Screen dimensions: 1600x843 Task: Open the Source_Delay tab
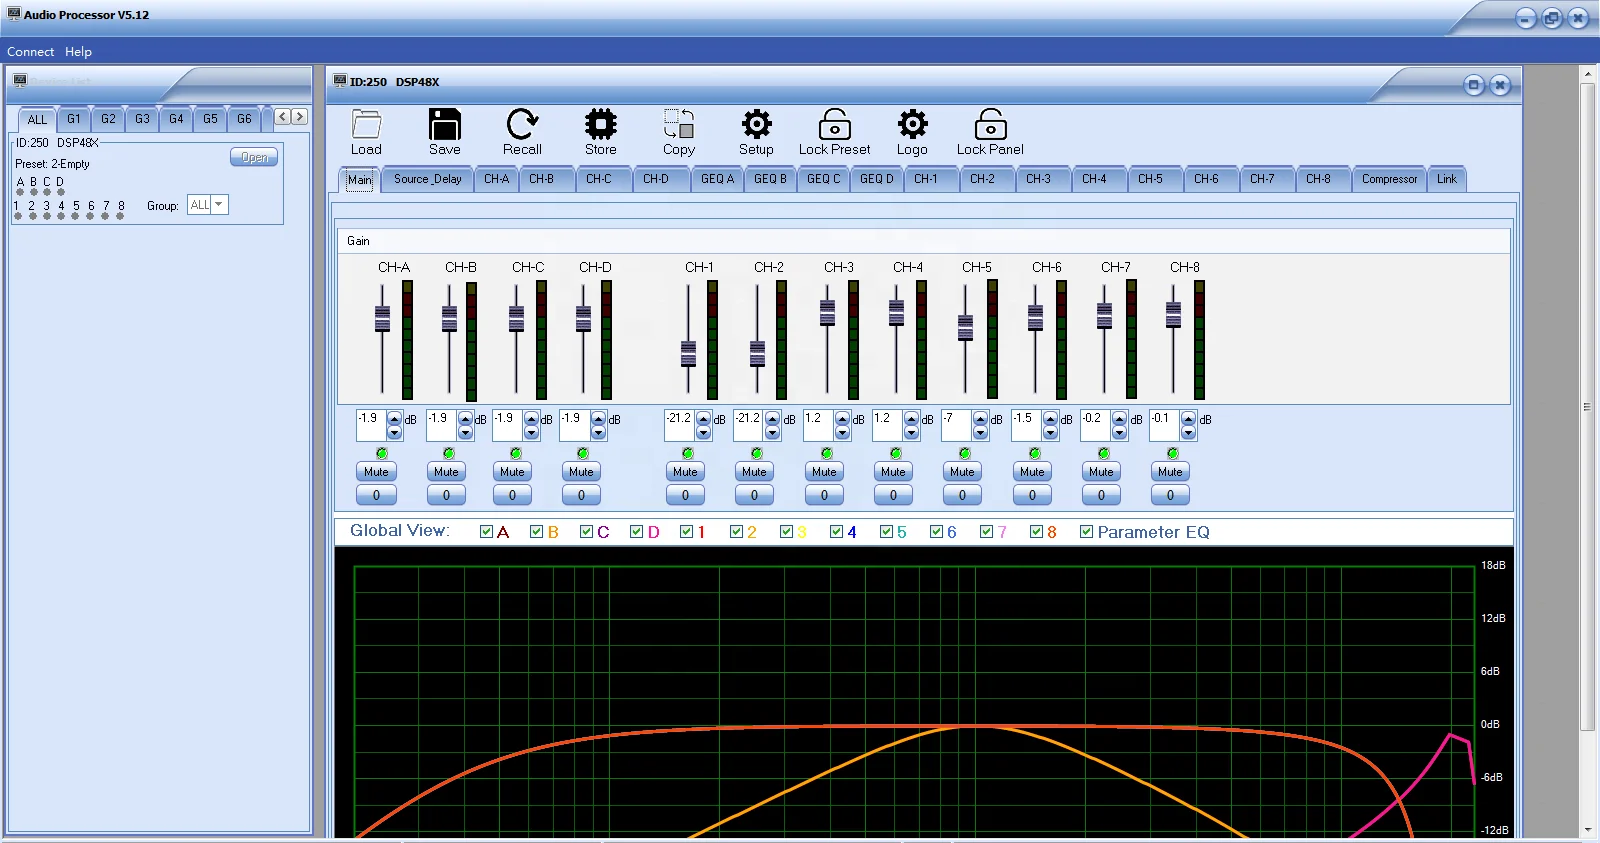[427, 179]
